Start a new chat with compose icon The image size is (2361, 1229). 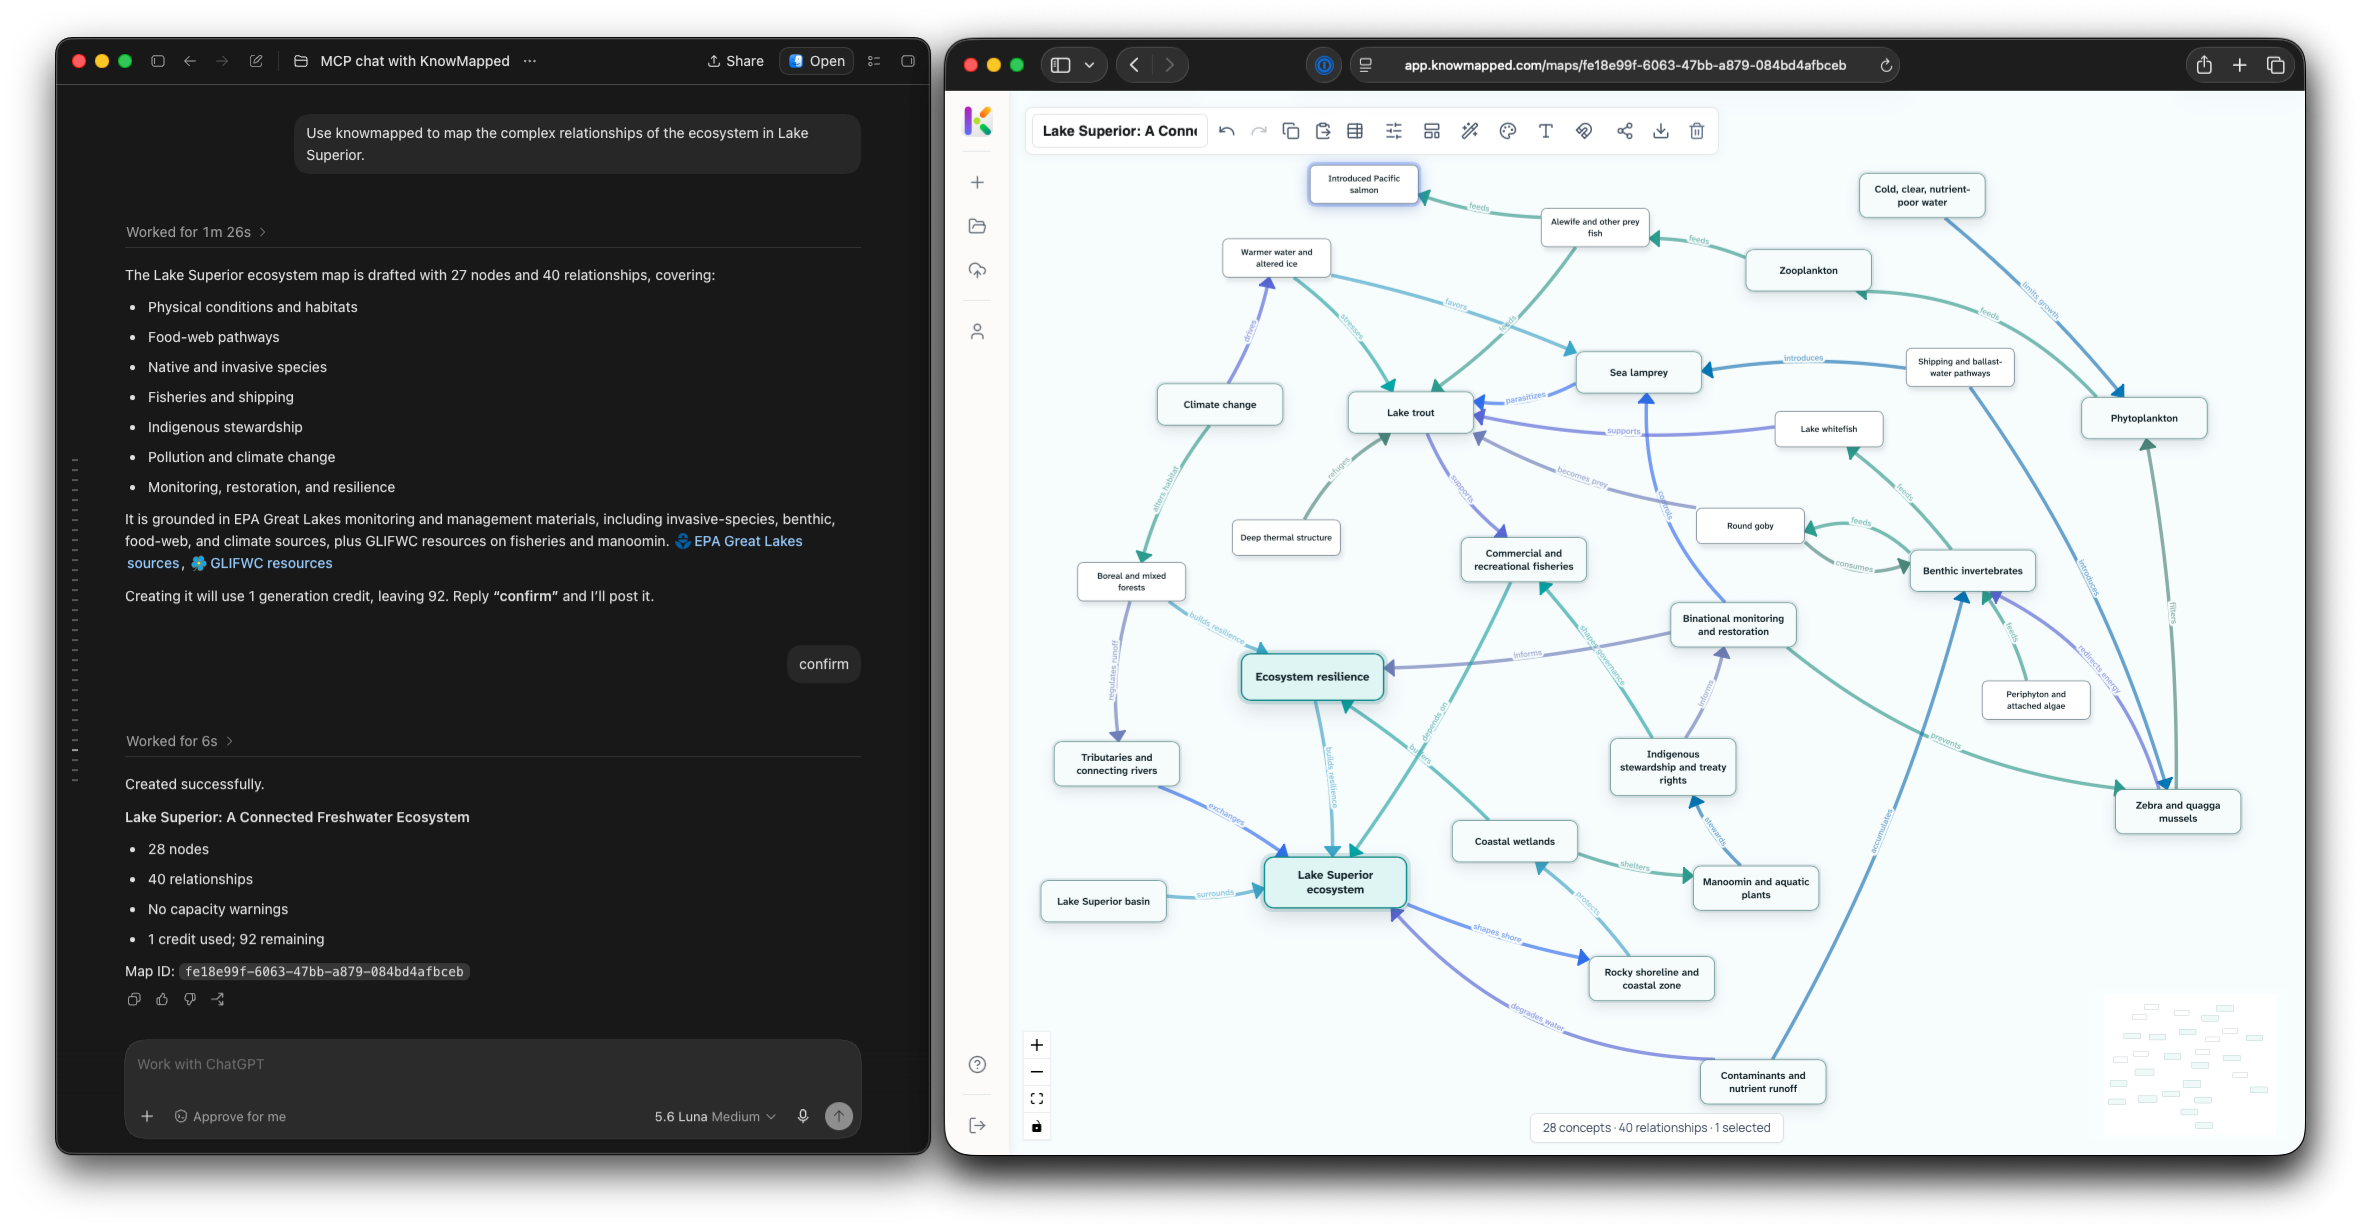click(x=256, y=61)
